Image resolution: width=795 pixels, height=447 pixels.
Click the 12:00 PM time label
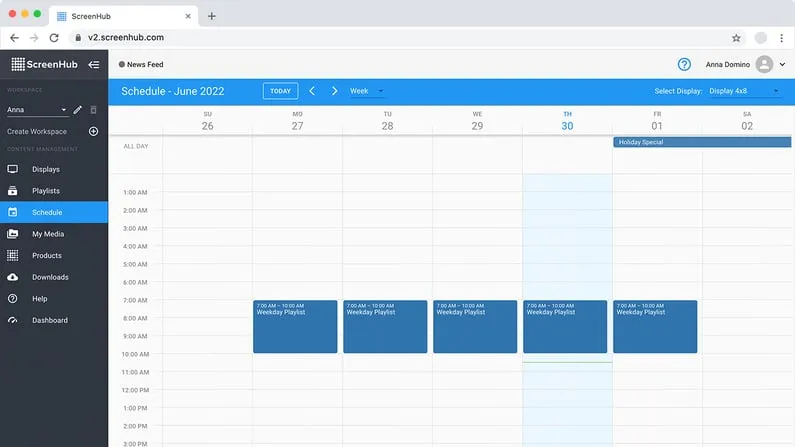[x=135, y=390]
